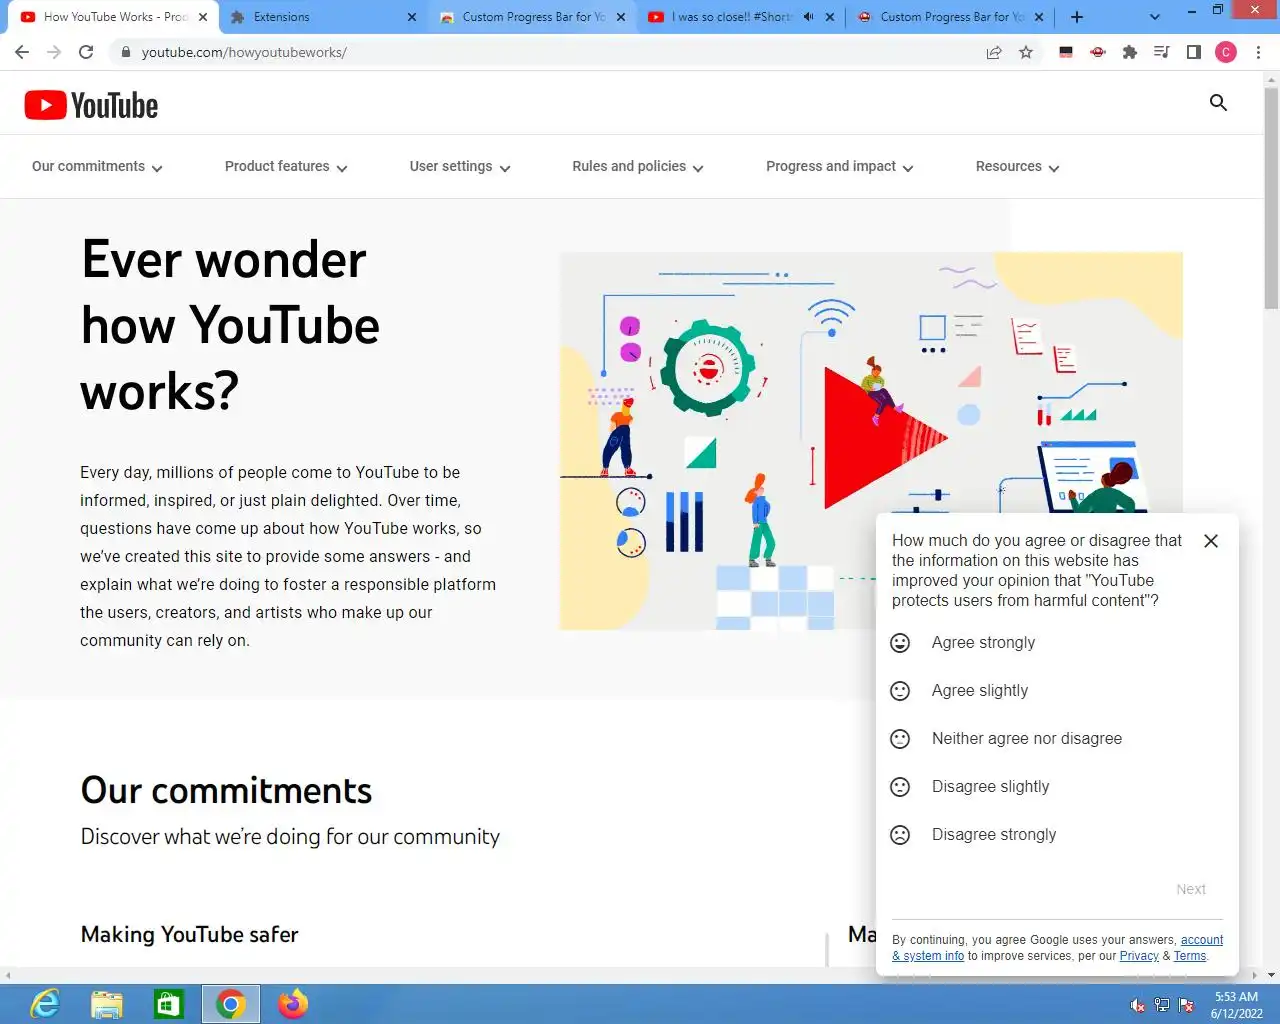Viewport: 1280px width, 1024px height.
Task: Close the survey popup with X
Action: coord(1211,541)
